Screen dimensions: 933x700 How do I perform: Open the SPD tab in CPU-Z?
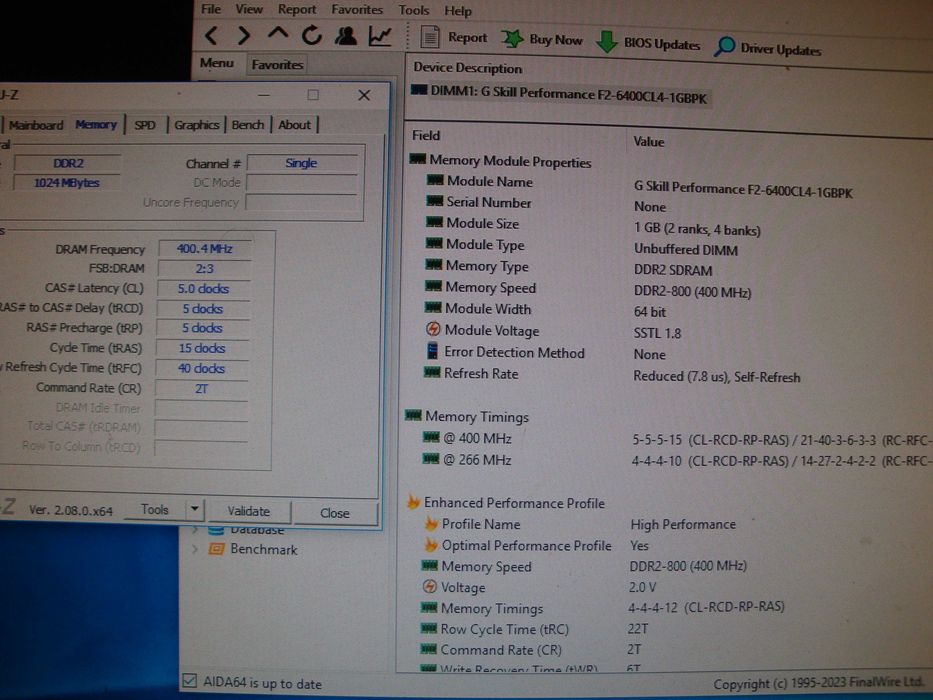tap(145, 125)
